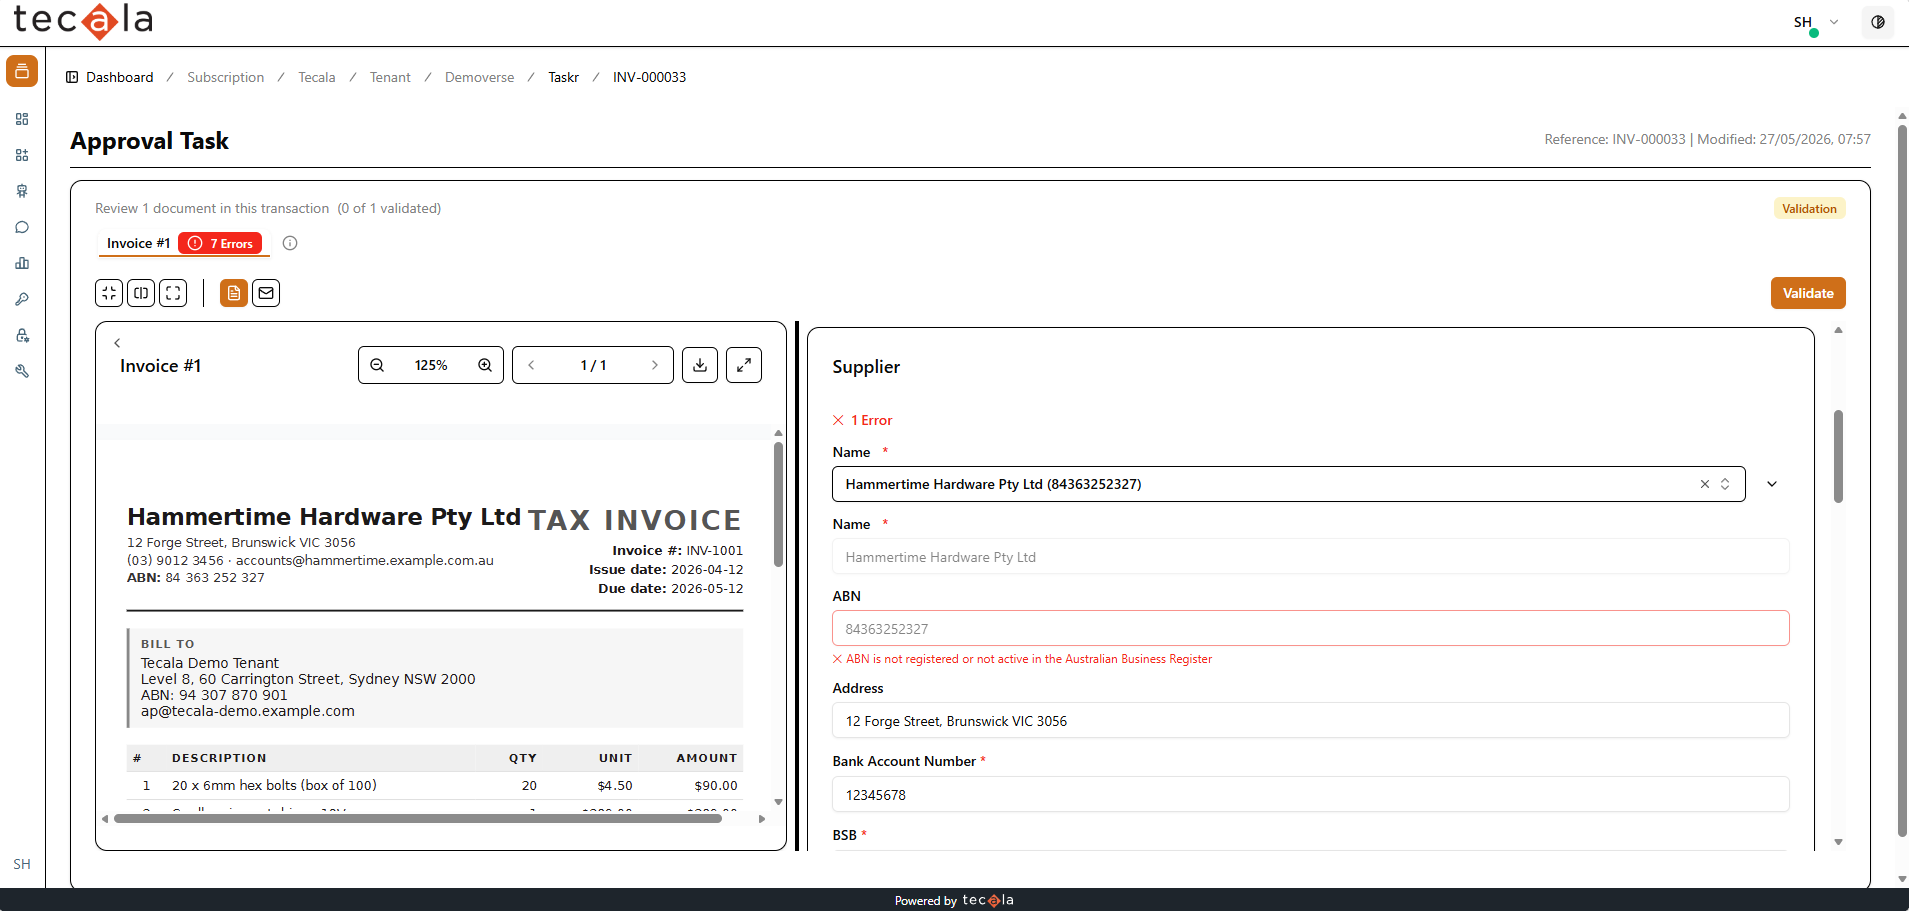Click the 1 Error indicator under Supplier
The image size is (1909, 911).
pos(863,420)
